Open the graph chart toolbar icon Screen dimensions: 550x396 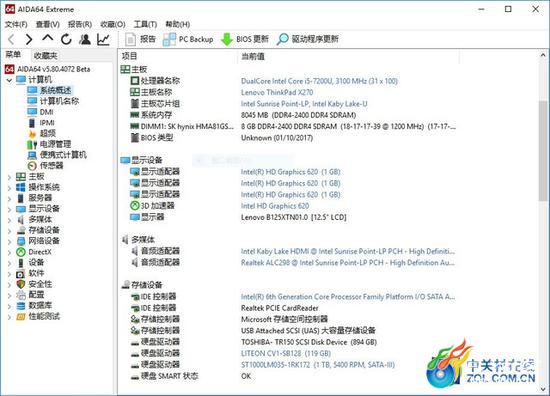tap(103, 39)
